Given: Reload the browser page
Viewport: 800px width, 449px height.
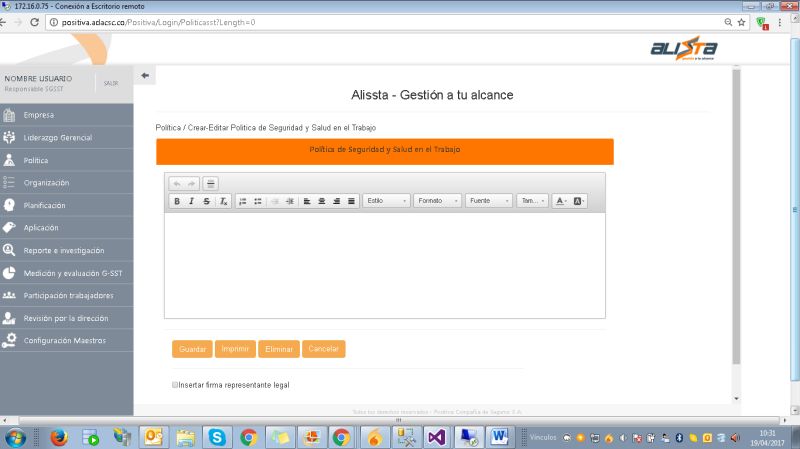Looking at the screenshot, I should click(x=35, y=22).
